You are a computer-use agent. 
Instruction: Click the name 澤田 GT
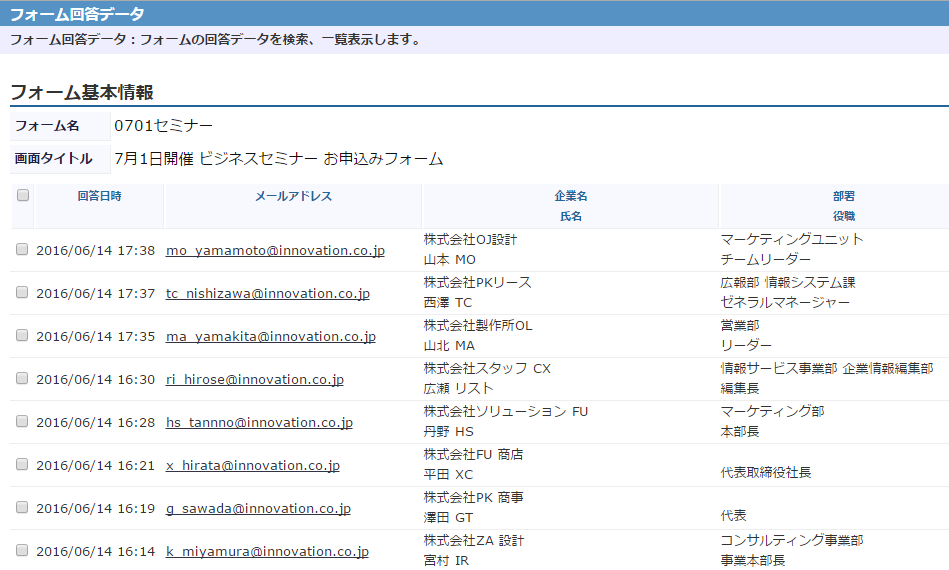(x=448, y=517)
